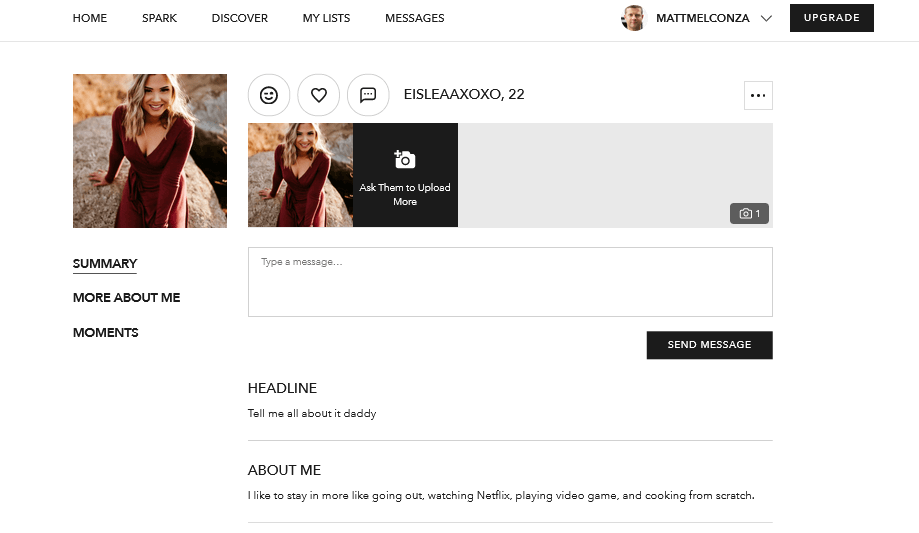Open the MATTMELCONZA username menu
Image resolution: width=919 pixels, height=533 pixels.
coord(703,18)
